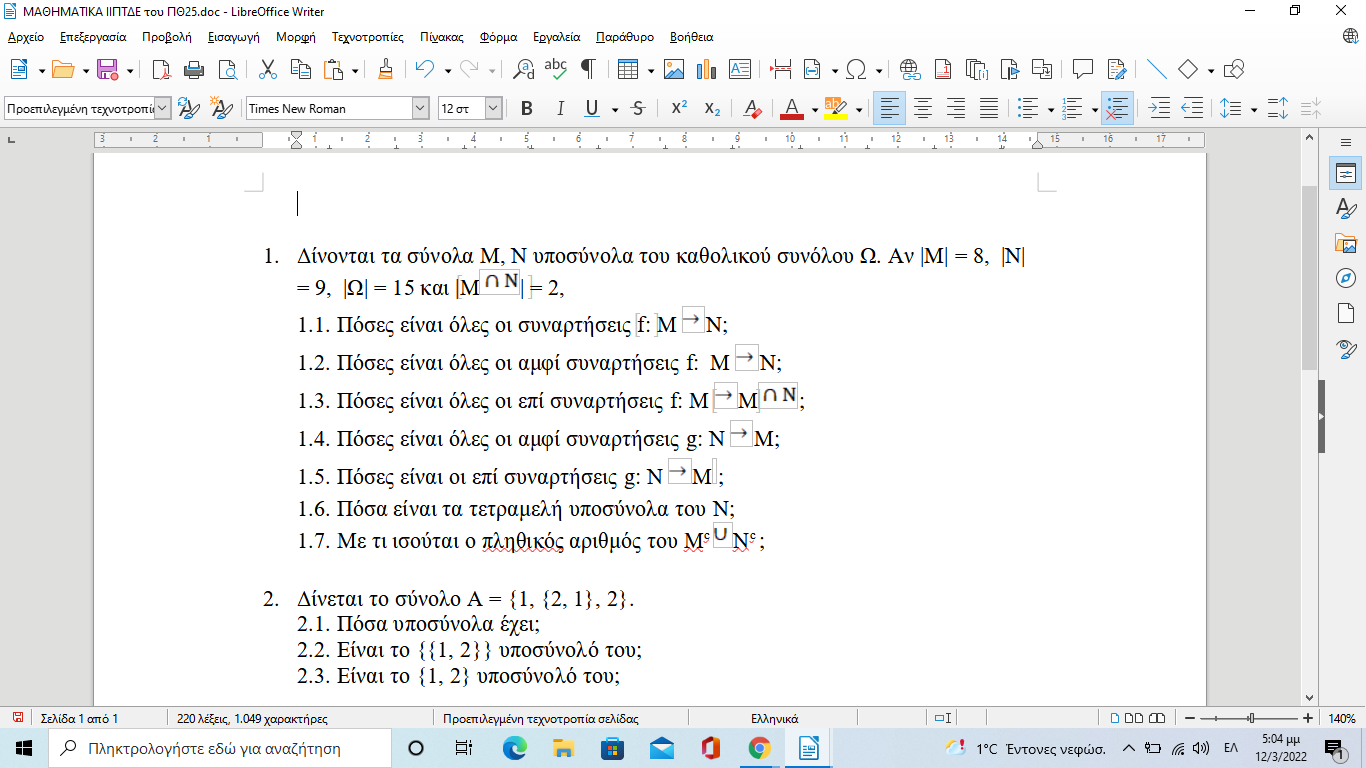
Task: Decrease the paragraph indent
Action: 1192,108
